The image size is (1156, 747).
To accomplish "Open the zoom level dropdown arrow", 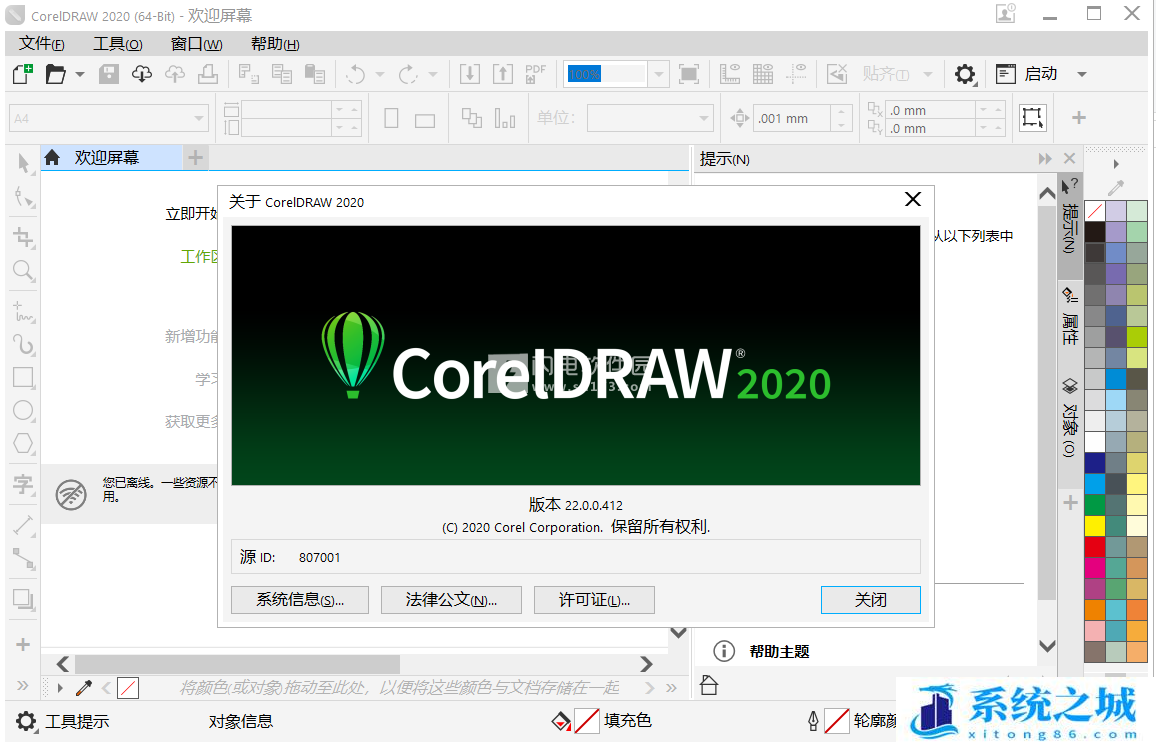I will pyautogui.click(x=659, y=74).
